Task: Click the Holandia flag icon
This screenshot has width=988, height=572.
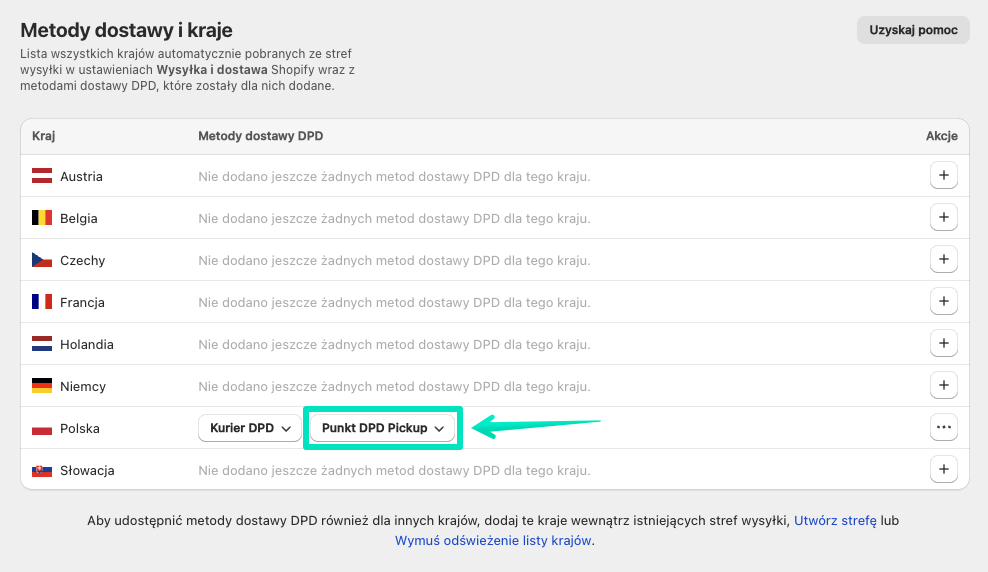Action: (42, 344)
